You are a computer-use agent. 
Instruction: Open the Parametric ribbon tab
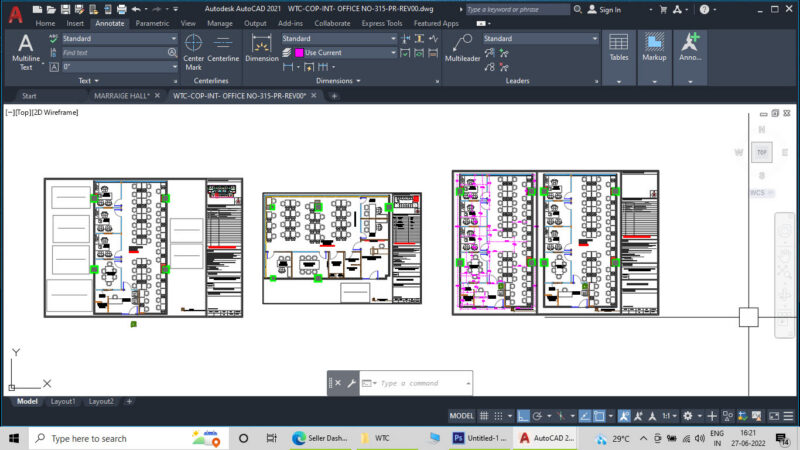152,23
